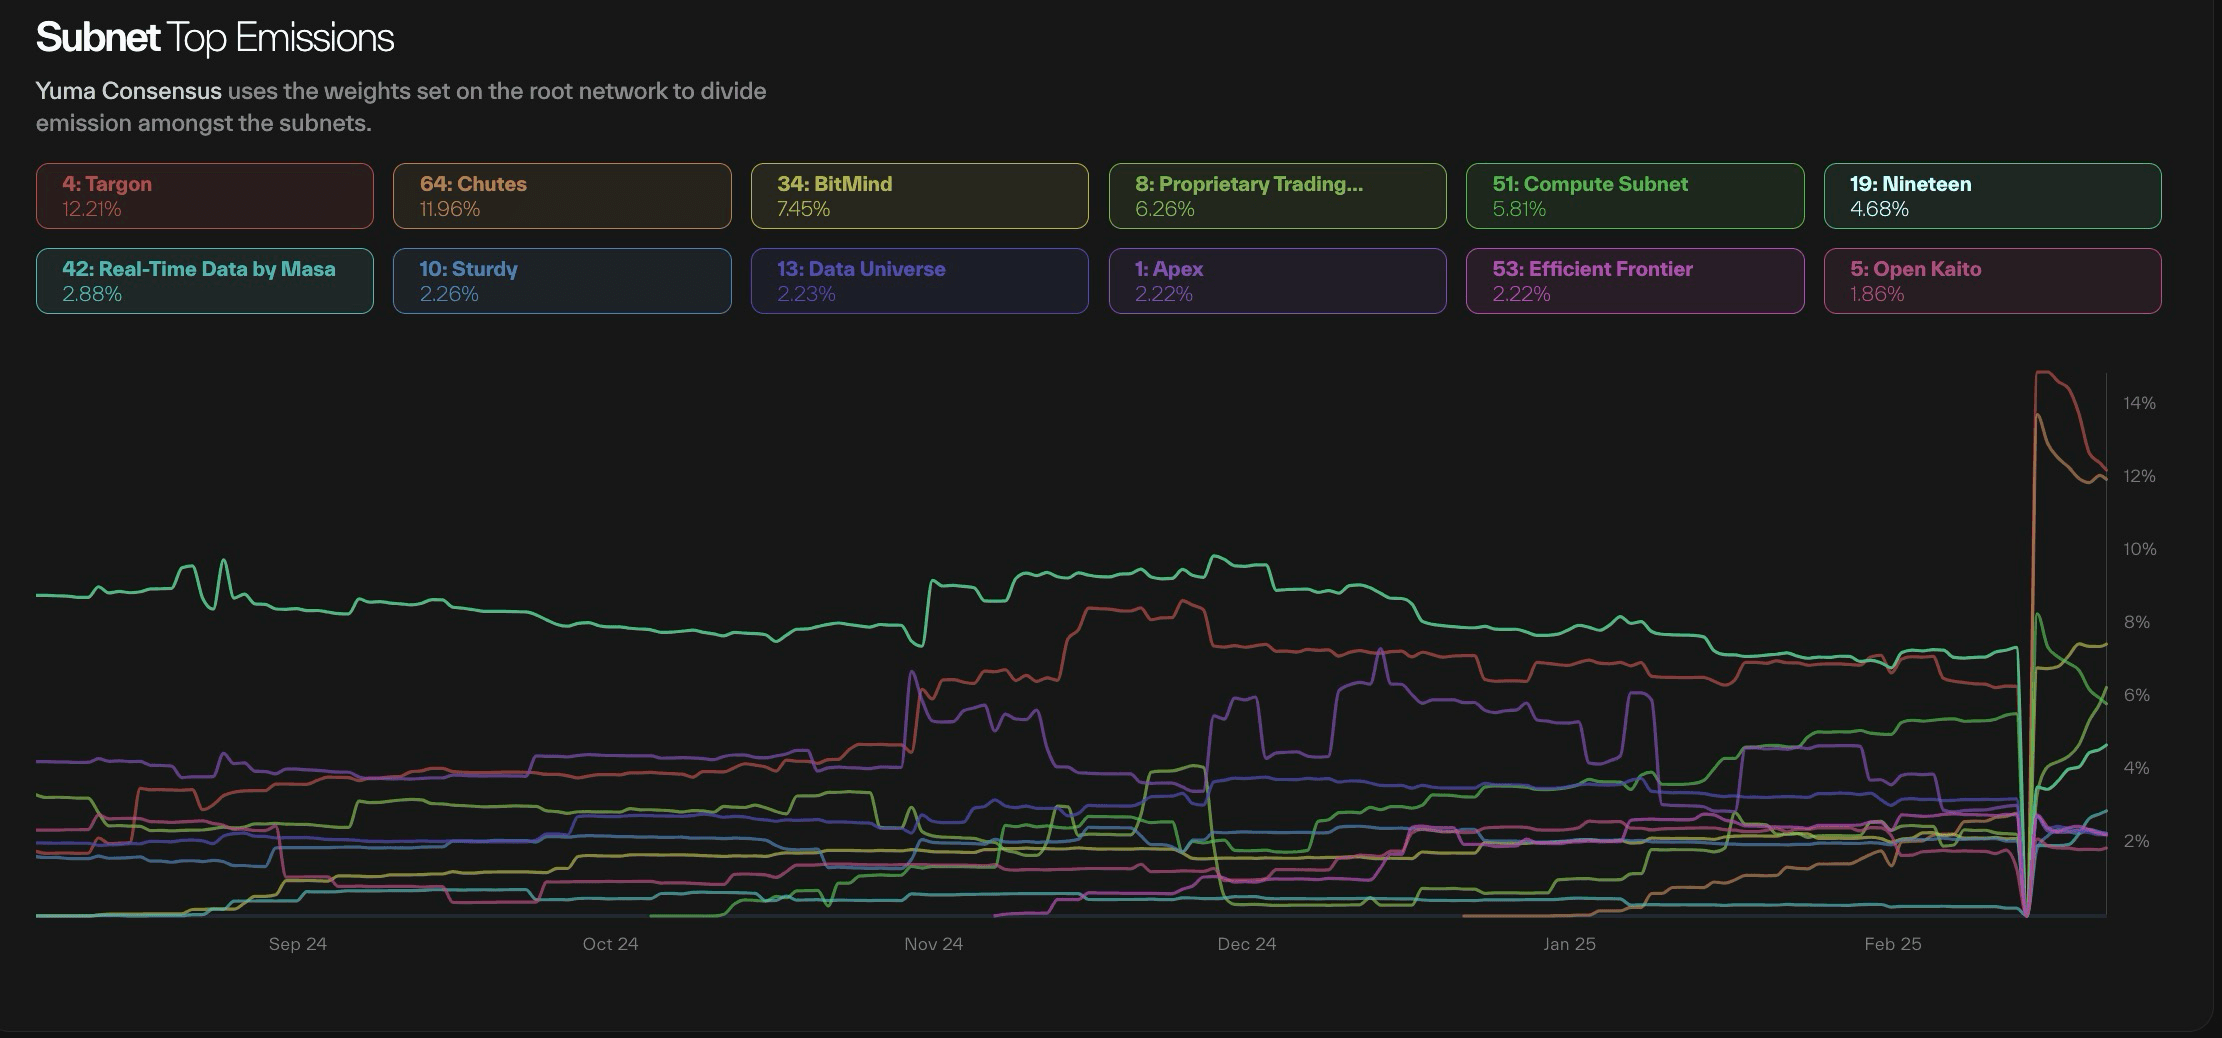Image resolution: width=2222 pixels, height=1038 pixels.
Task: Click the 10% y-axis label
Action: tap(2140, 549)
